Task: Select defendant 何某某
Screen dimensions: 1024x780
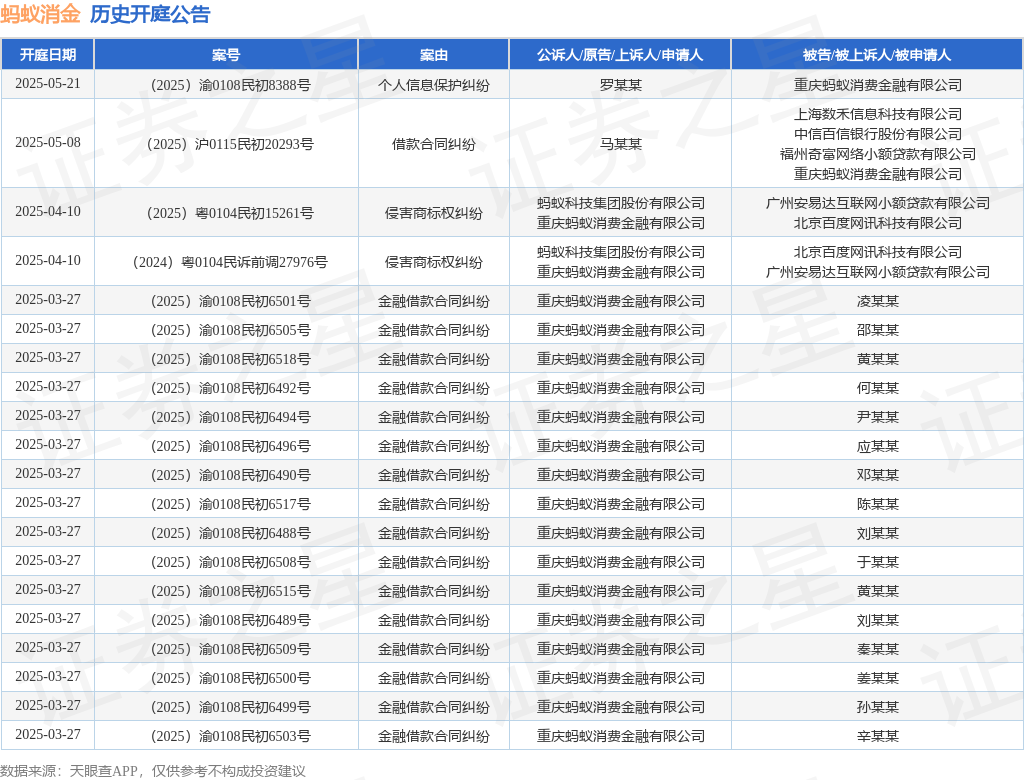Action: (878, 388)
